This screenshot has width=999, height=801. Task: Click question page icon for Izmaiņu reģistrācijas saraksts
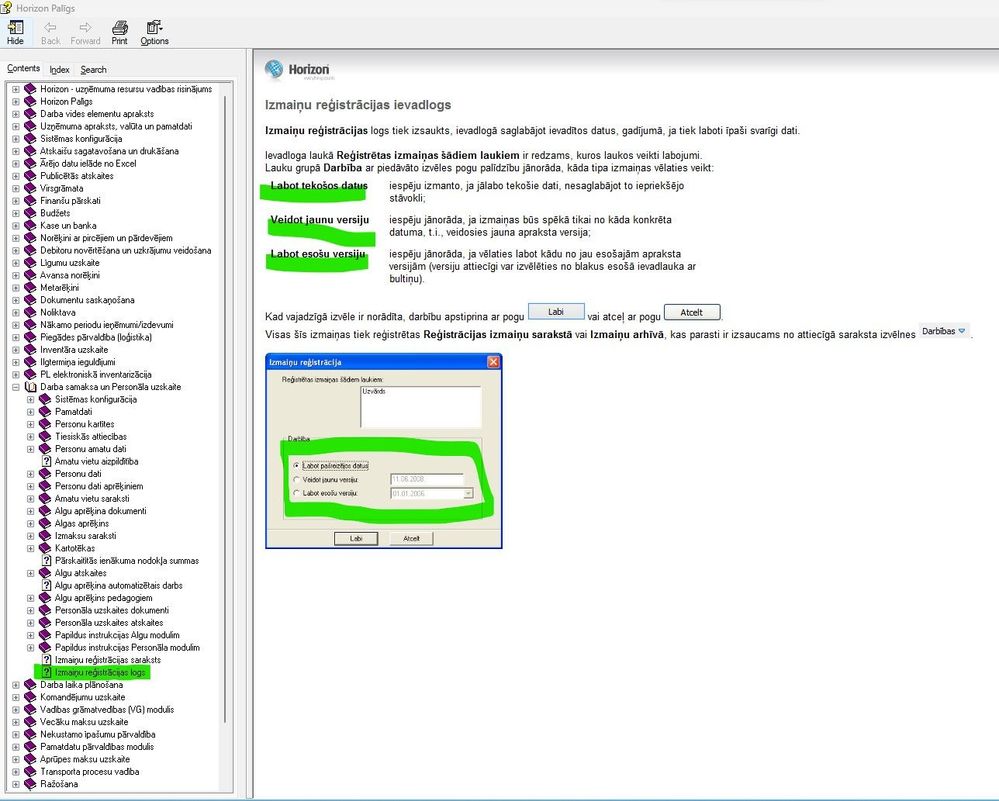[x=46, y=660]
